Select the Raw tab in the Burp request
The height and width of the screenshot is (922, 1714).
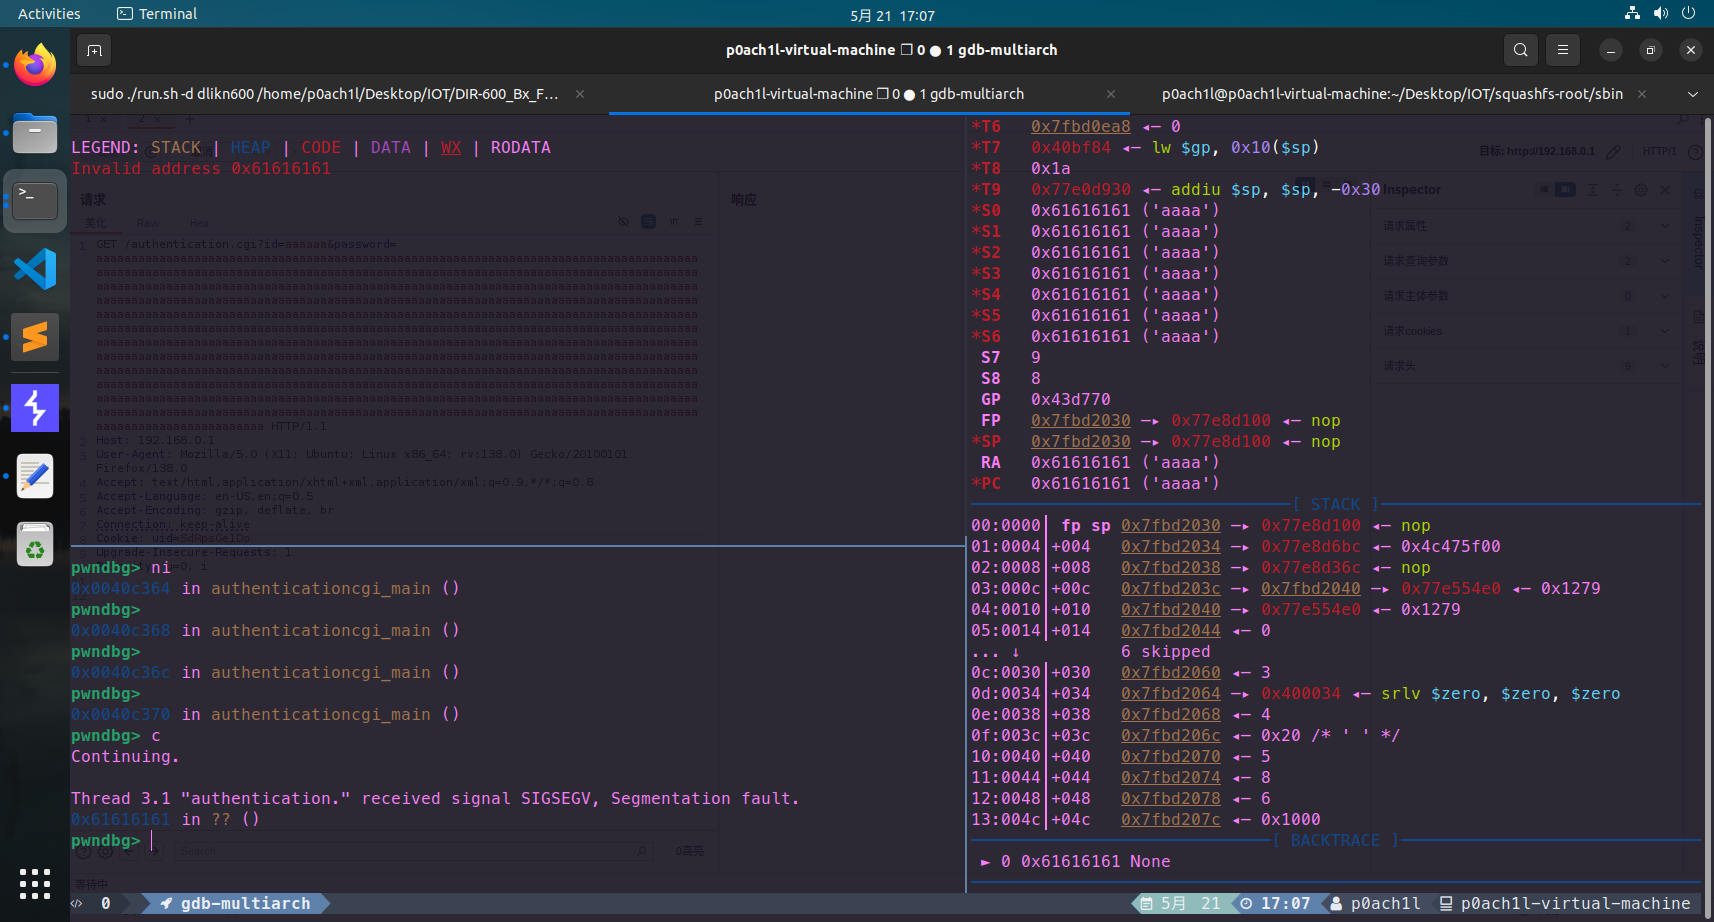coord(148,223)
